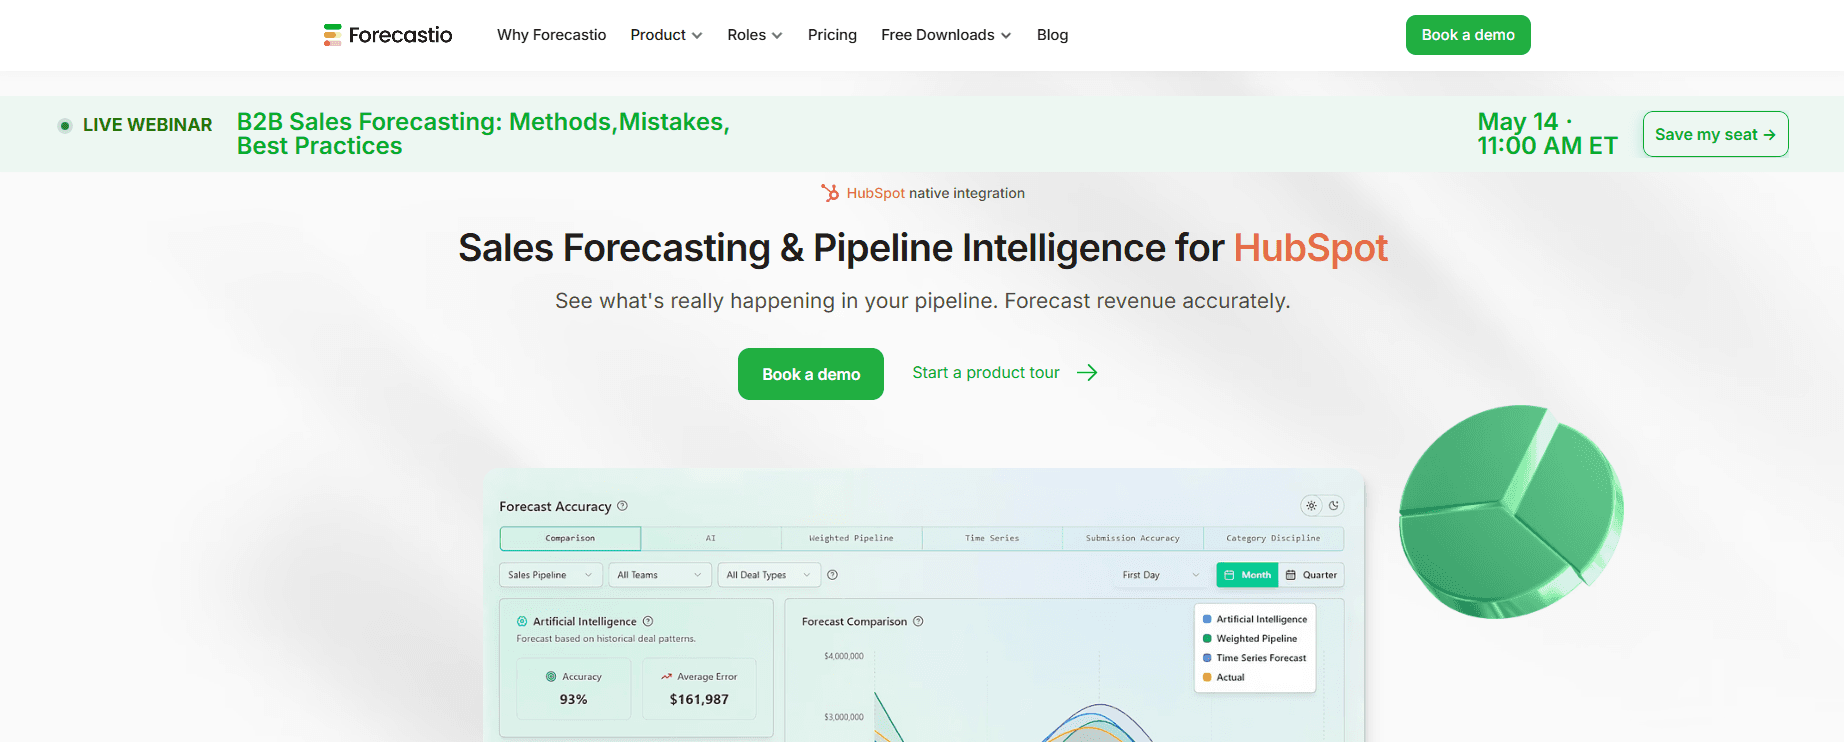Toggle Time Series Forecast in chart legend
The height and width of the screenshot is (742, 1844).
(1255, 658)
